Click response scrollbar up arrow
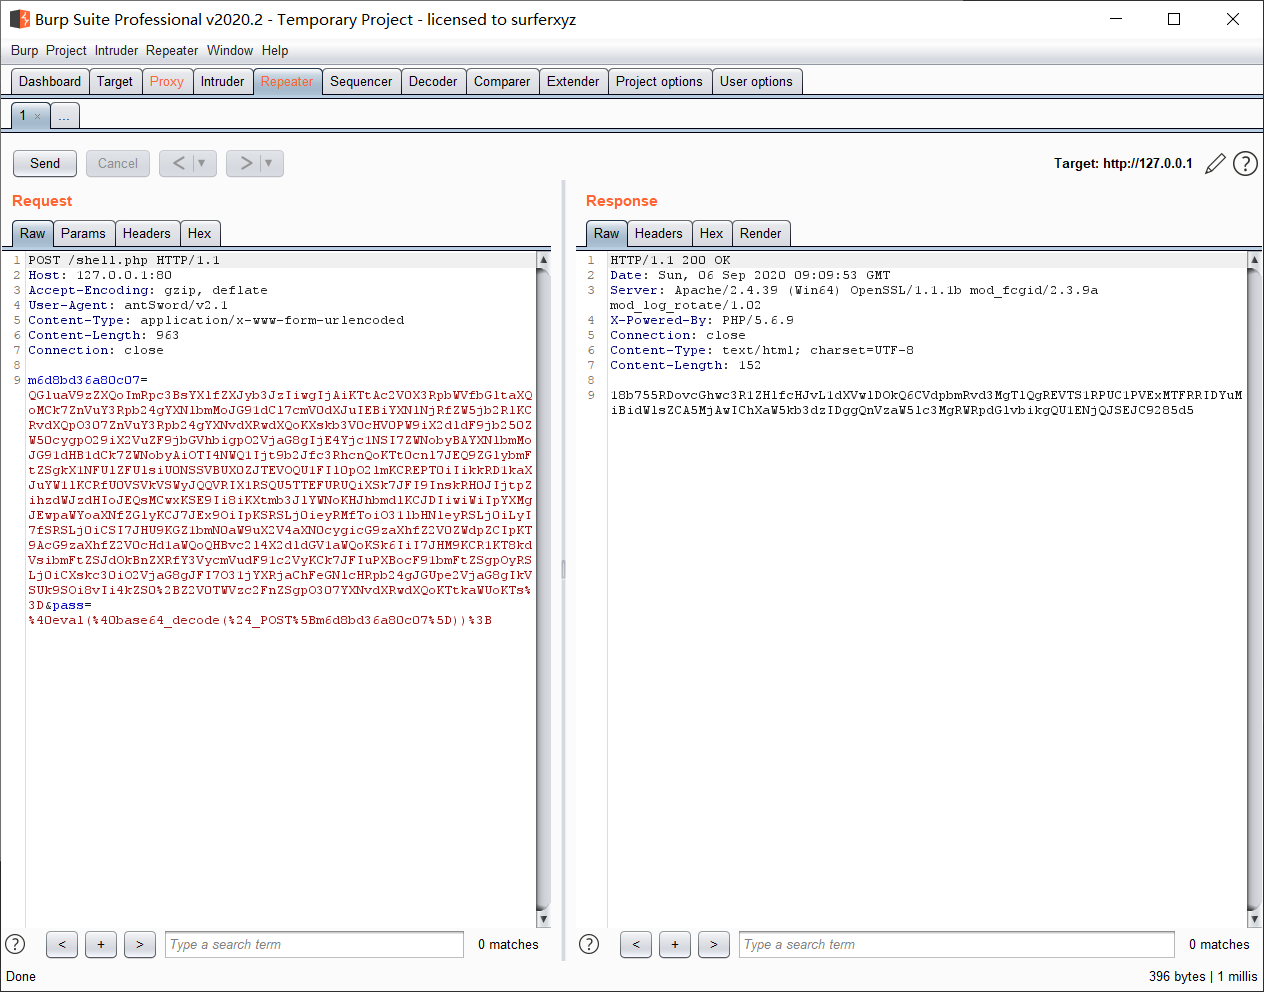Image resolution: width=1264 pixels, height=992 pixels. [1254, 260]
